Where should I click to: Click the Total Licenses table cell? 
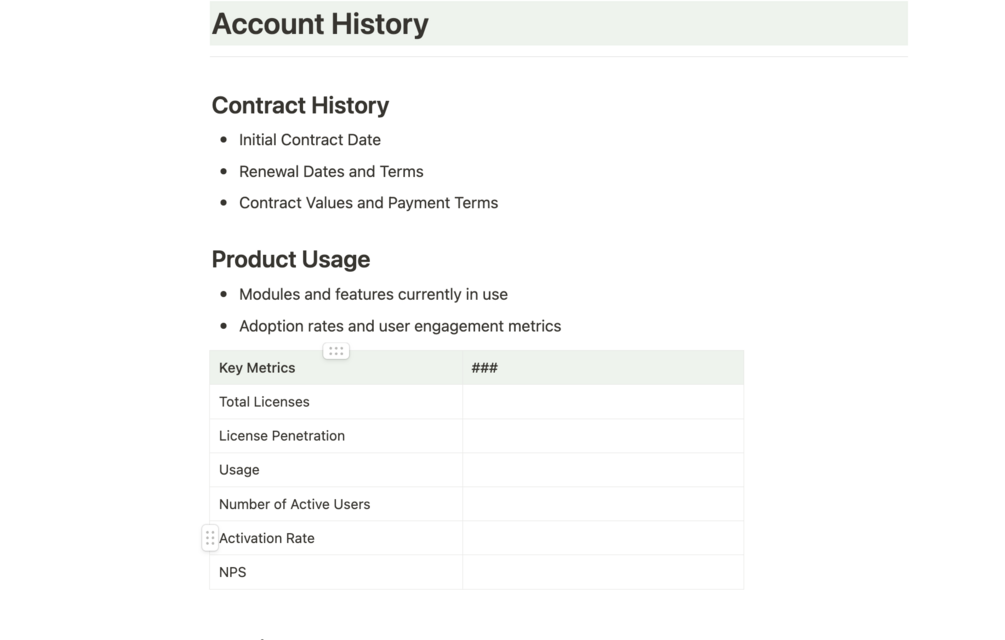point(336,402)
